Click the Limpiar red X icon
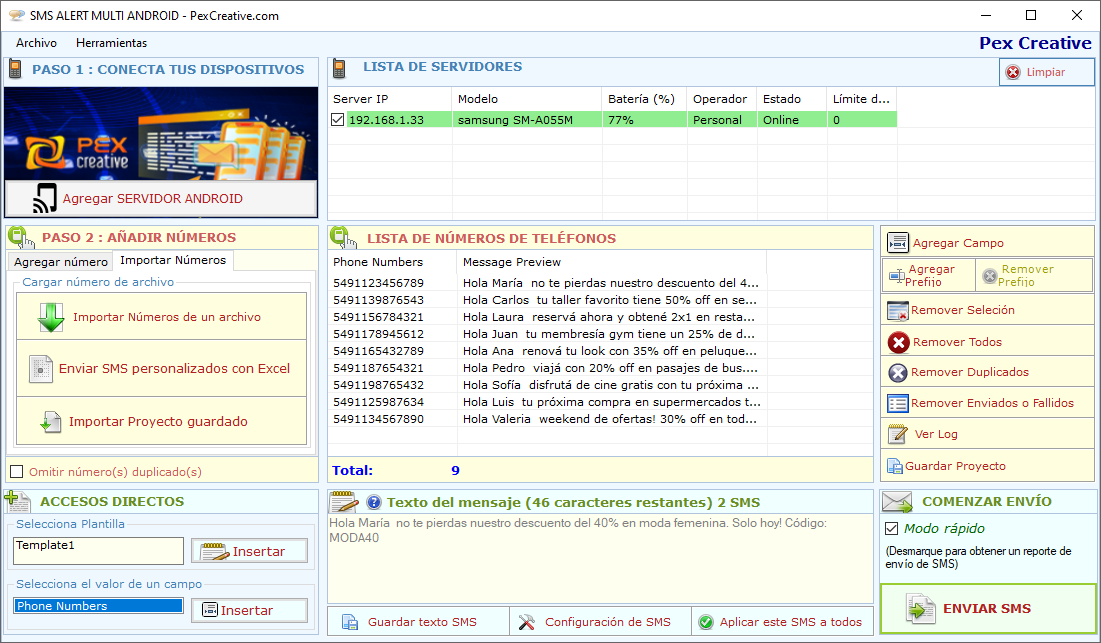This screenshot has height=643, width=1101. pyautogui.click(x=1013, y=72)
